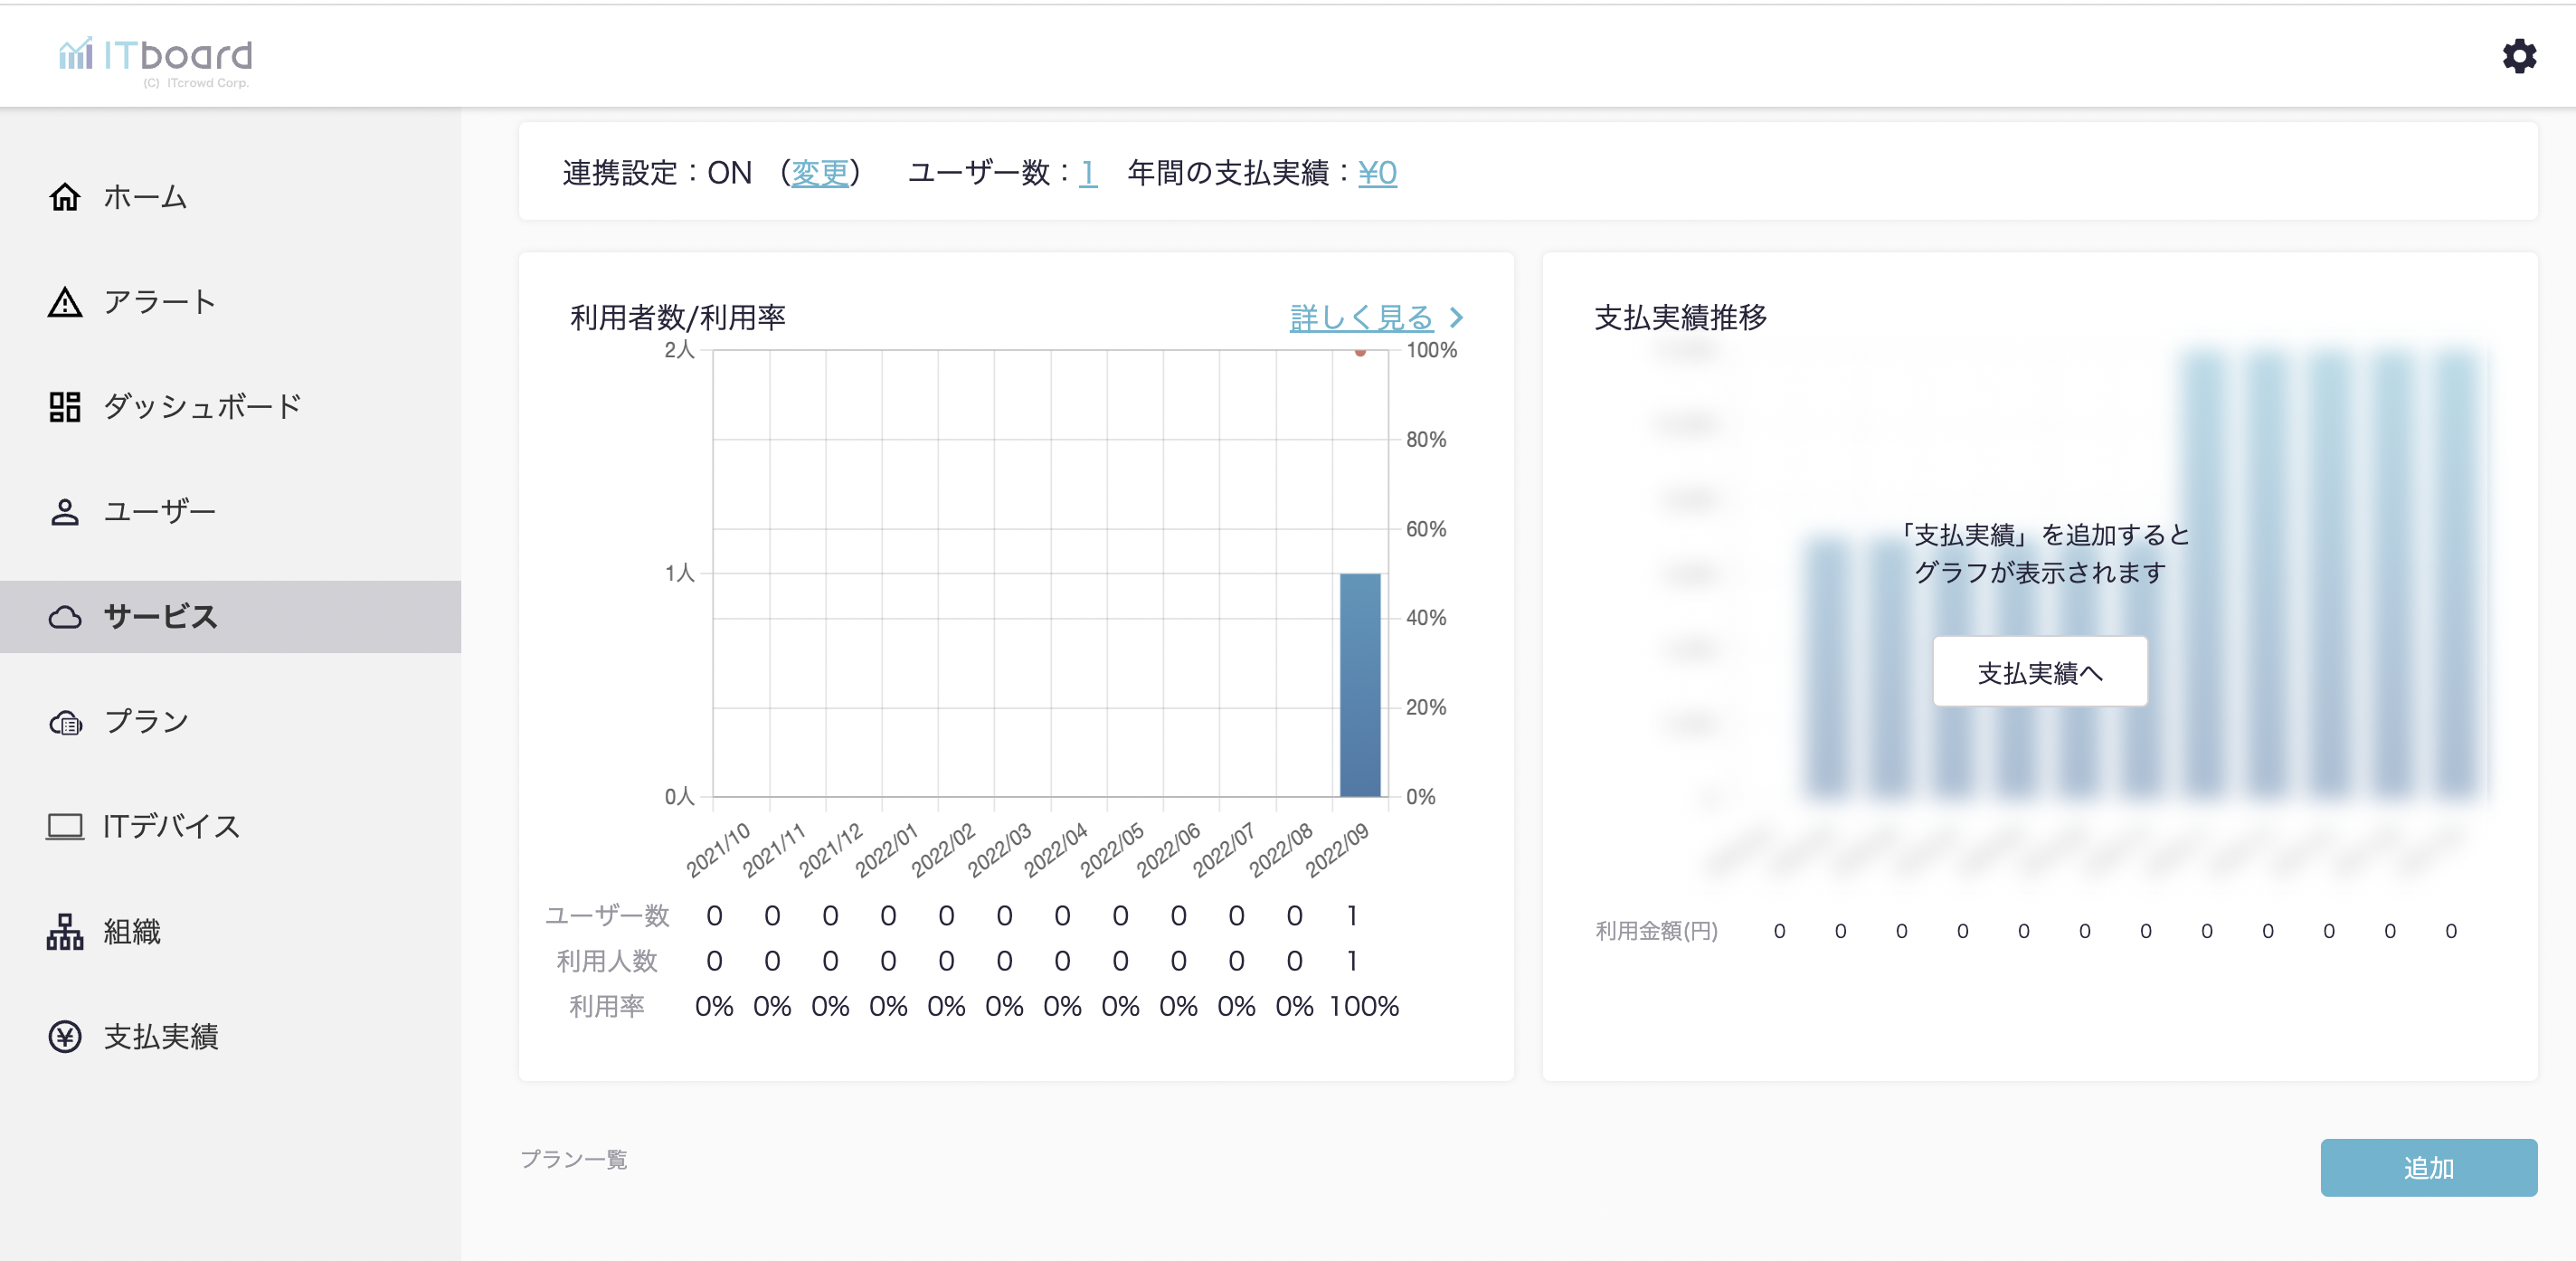Select the サービス menu item
Viewport: 2576px width, 1261px height.
click(160, 617)
